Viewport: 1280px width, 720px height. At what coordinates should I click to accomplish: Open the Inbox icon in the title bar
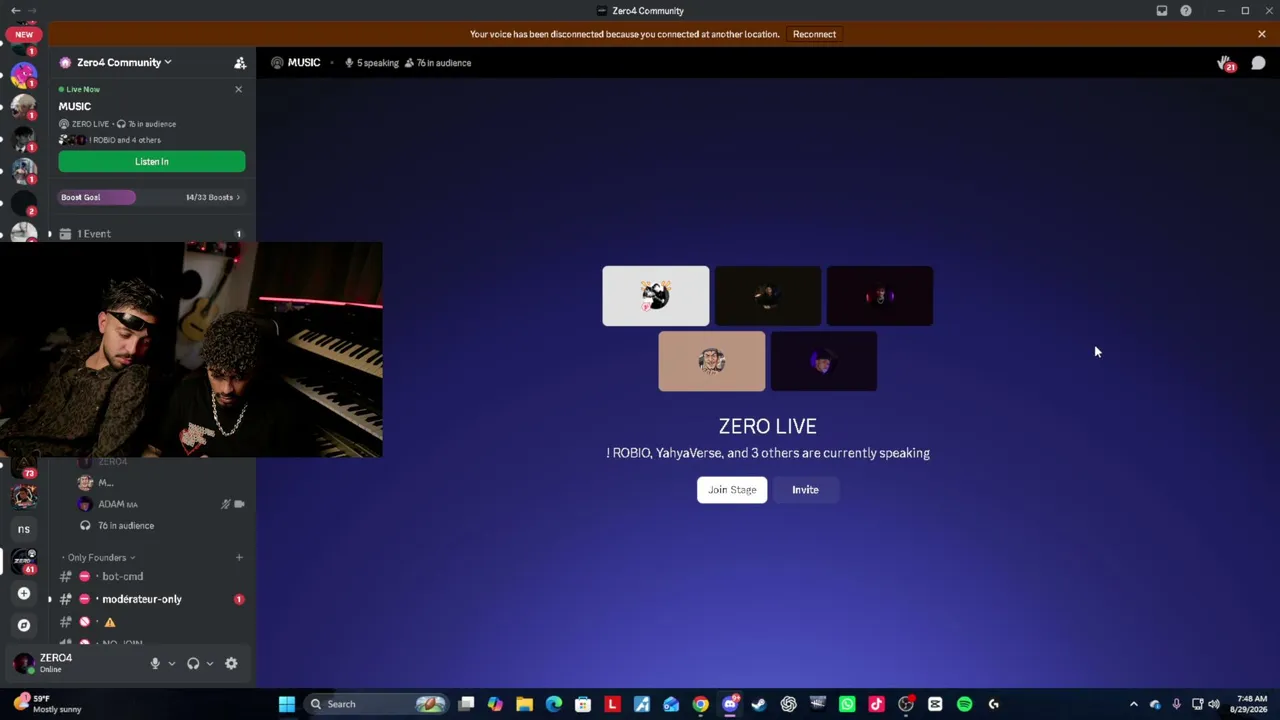click(x=1162, y=11)
